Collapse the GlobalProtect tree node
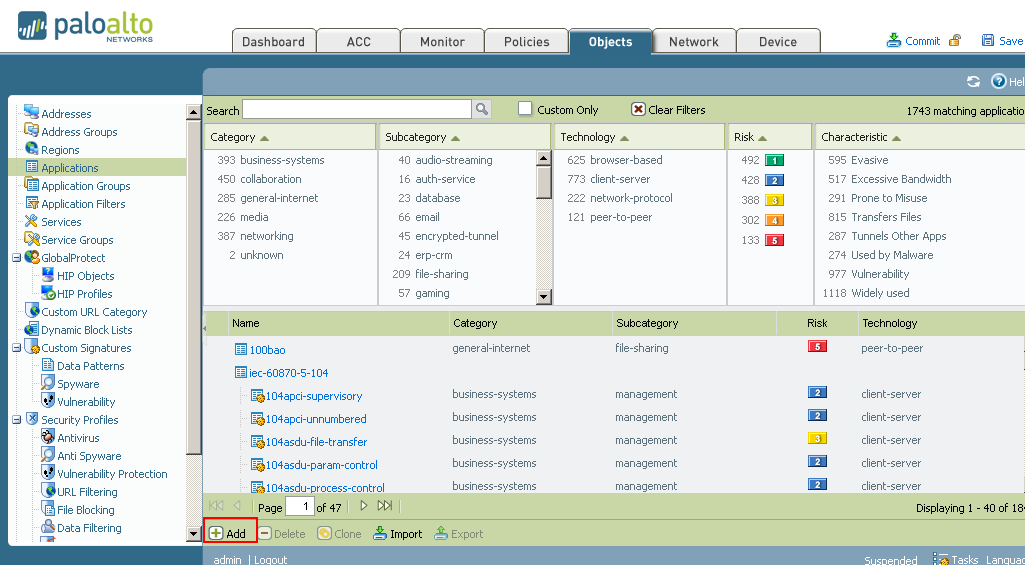The height and width of the screenshot is (565, 1025). pos(16,258)
